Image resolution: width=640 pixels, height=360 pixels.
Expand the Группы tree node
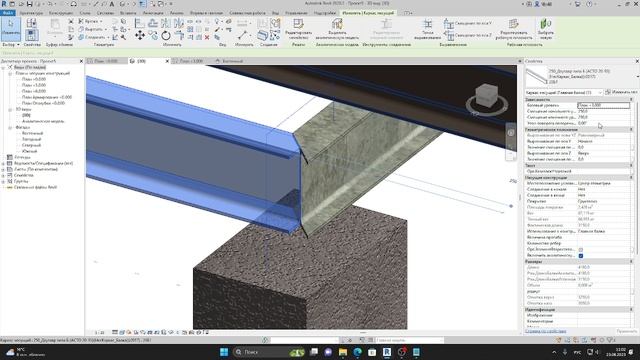(4, 181)
